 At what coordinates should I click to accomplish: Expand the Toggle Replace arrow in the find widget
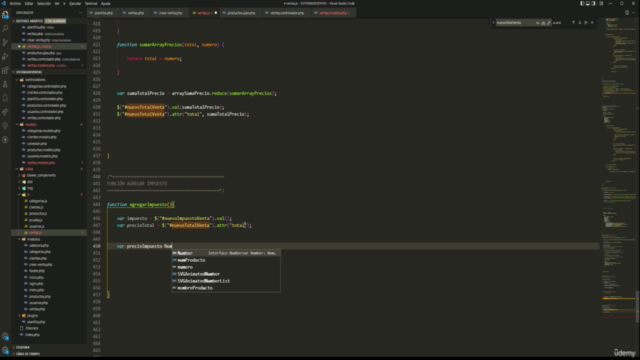tap(493, 23)
